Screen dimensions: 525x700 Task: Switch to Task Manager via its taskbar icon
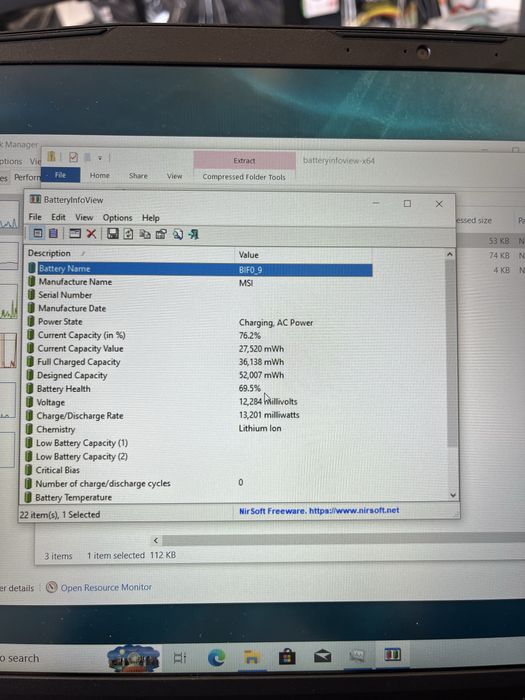tap(357, 655)
